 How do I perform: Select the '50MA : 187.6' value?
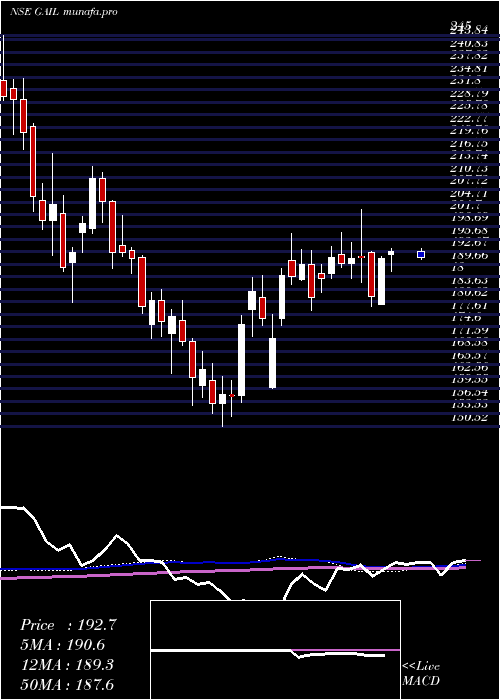[67, 684]
